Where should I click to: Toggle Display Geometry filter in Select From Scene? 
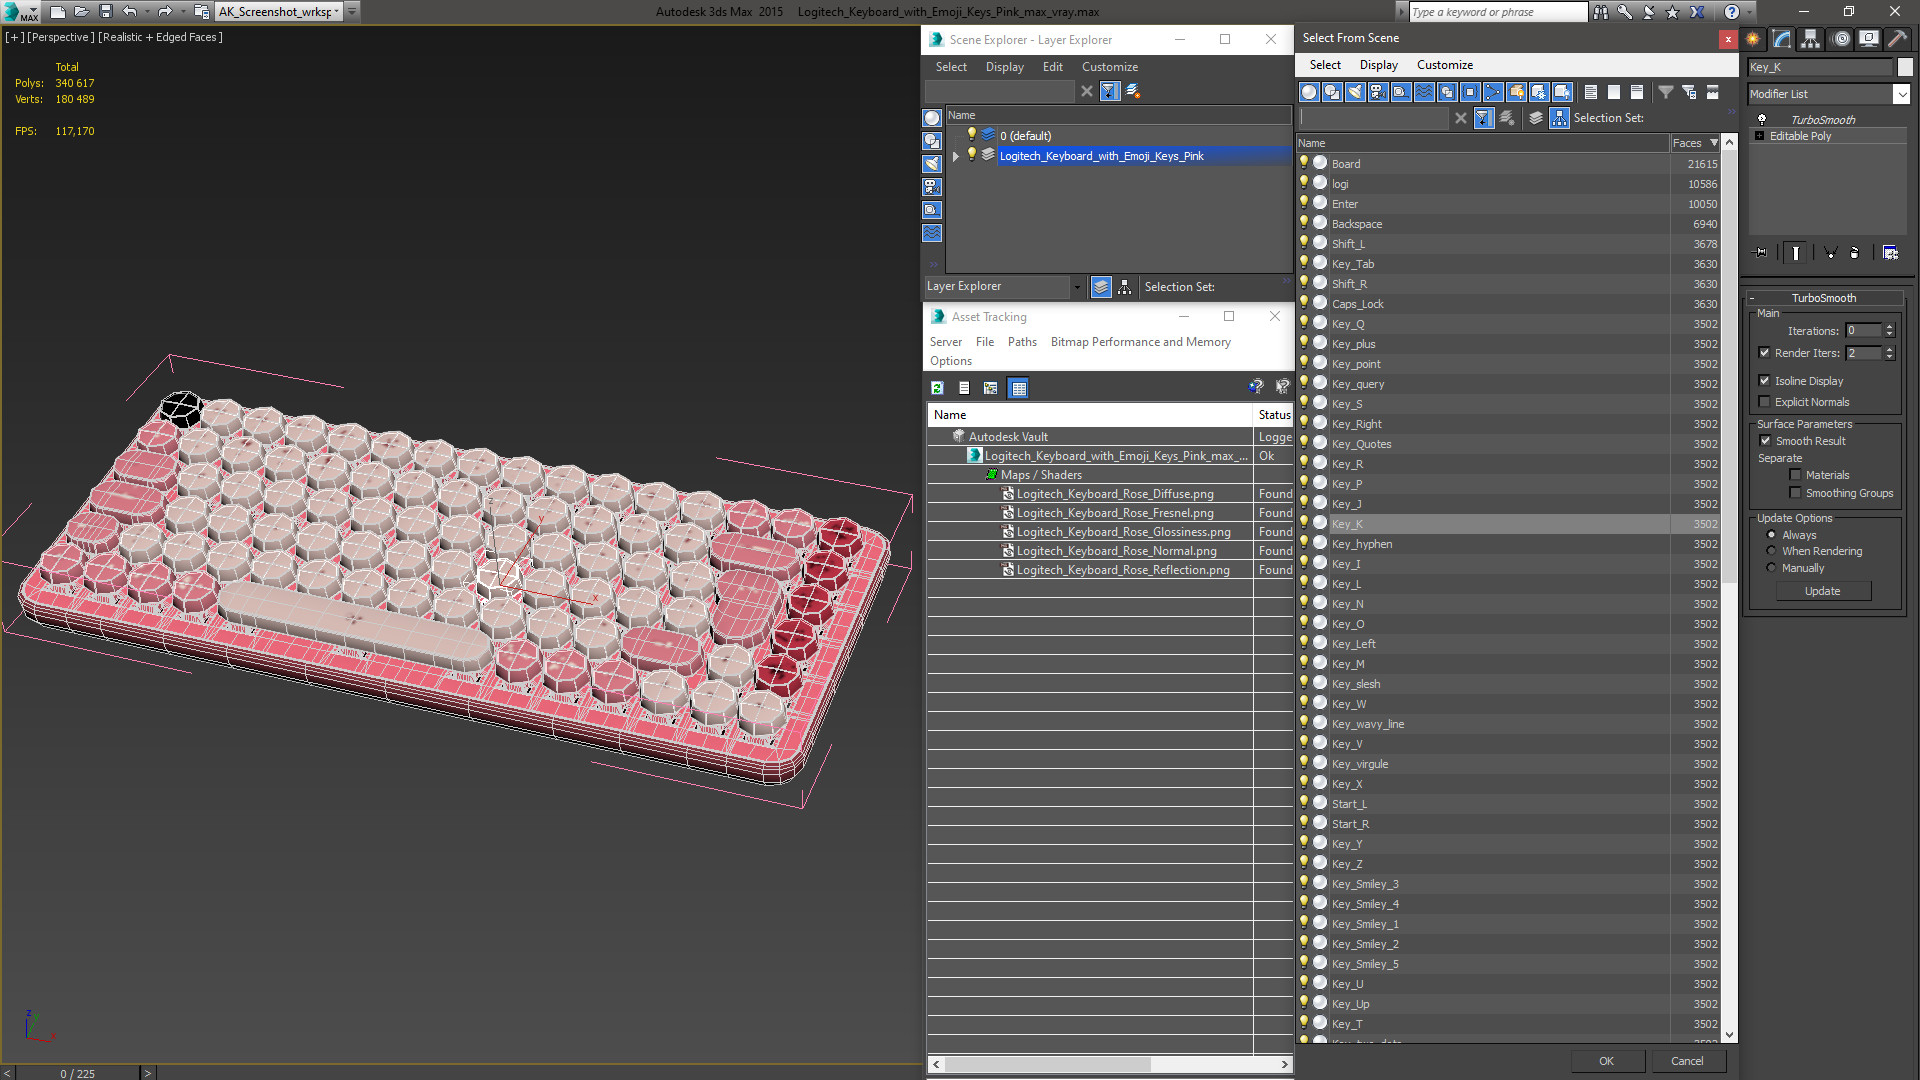pyautogui.click(x=1309, y=92)
